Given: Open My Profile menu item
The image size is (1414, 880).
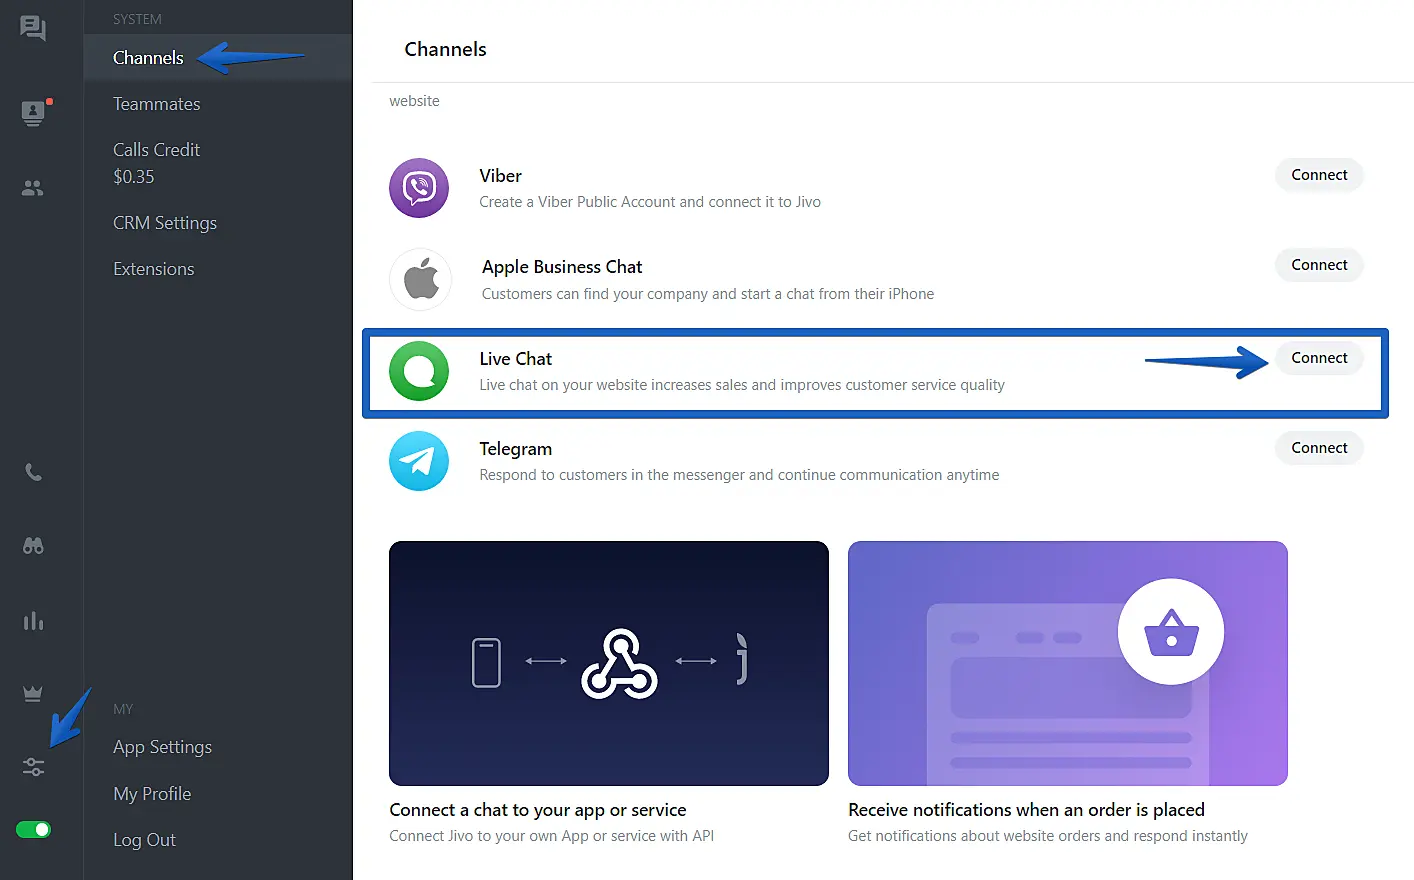Looking at the screenshot, I should 152,794.
